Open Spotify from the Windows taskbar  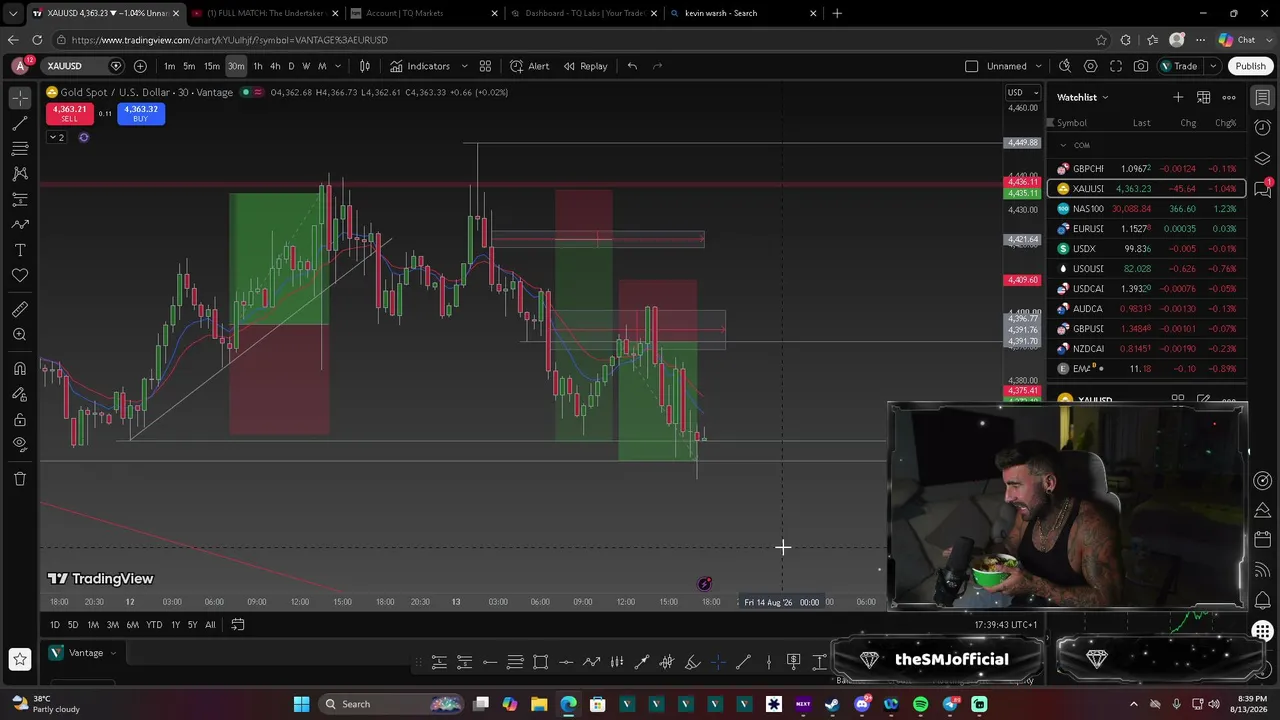921,704
